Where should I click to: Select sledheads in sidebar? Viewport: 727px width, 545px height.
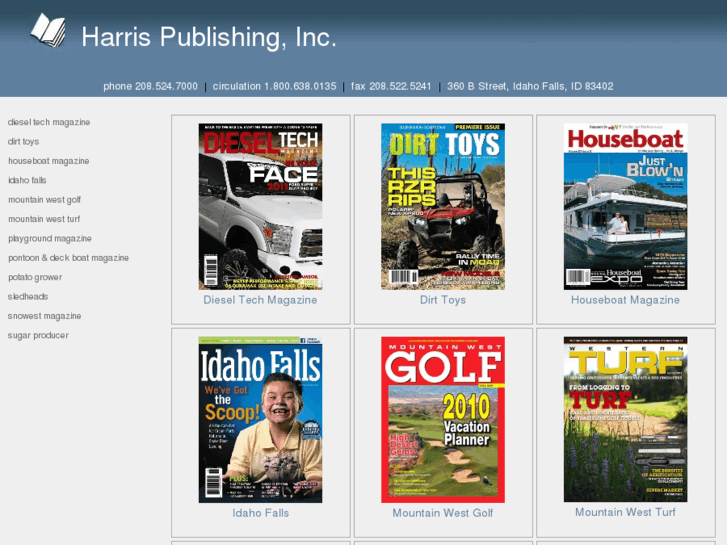point(28,296)
